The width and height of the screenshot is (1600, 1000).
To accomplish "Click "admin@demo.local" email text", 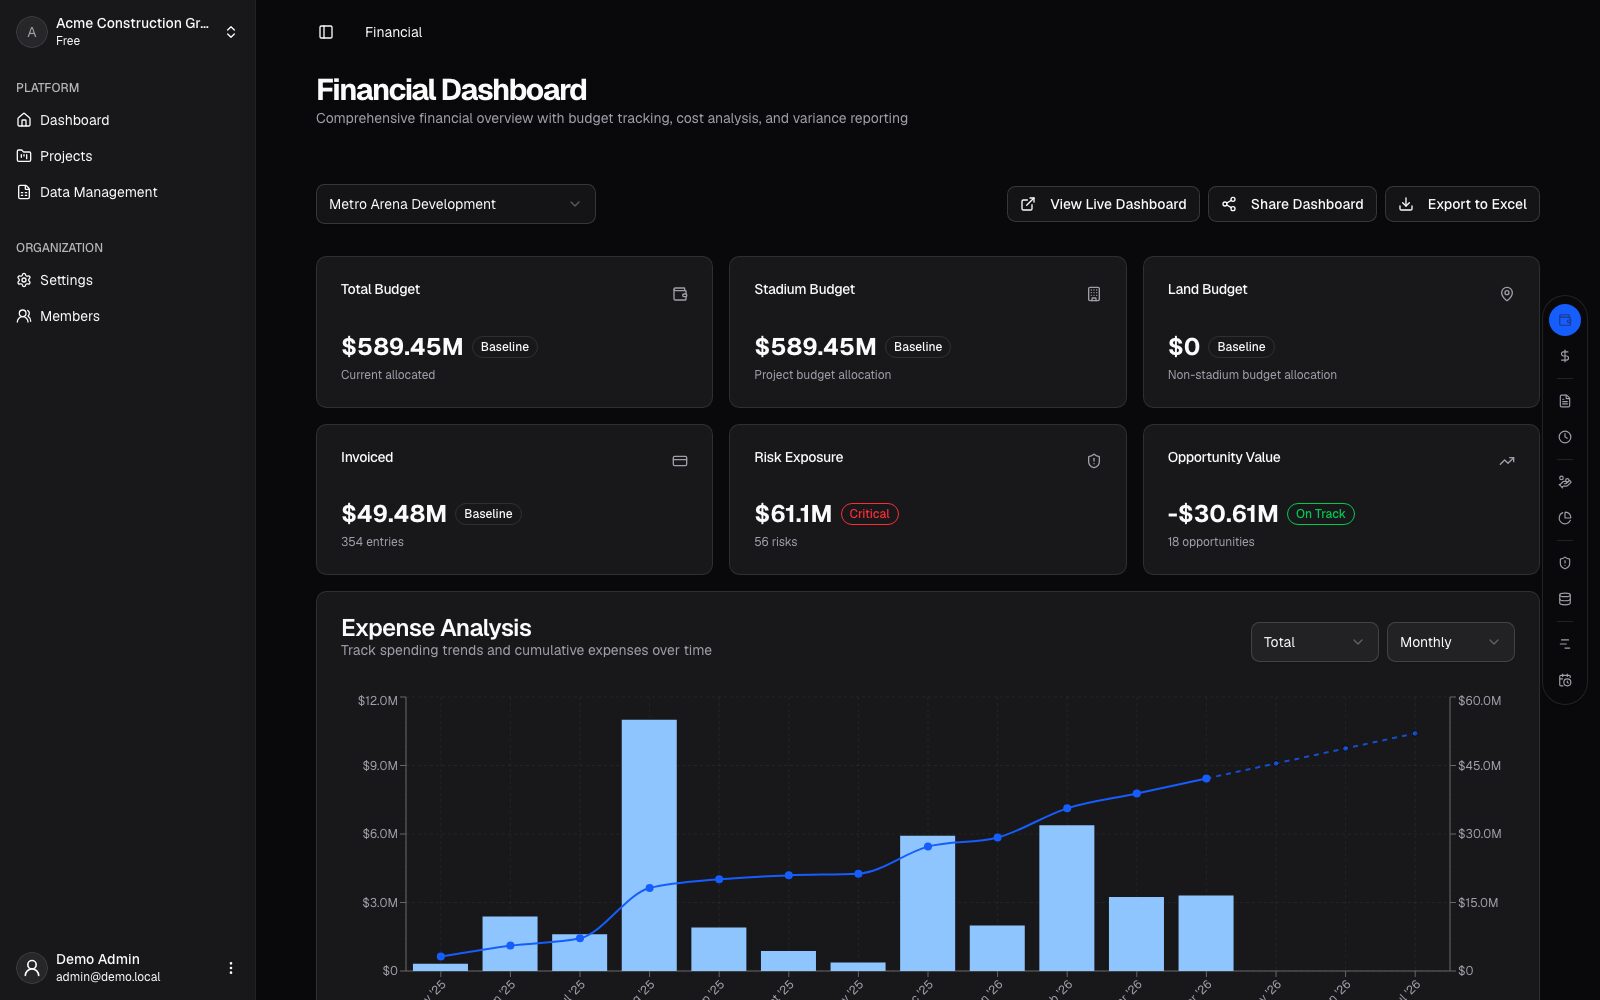I will (108, 977).
